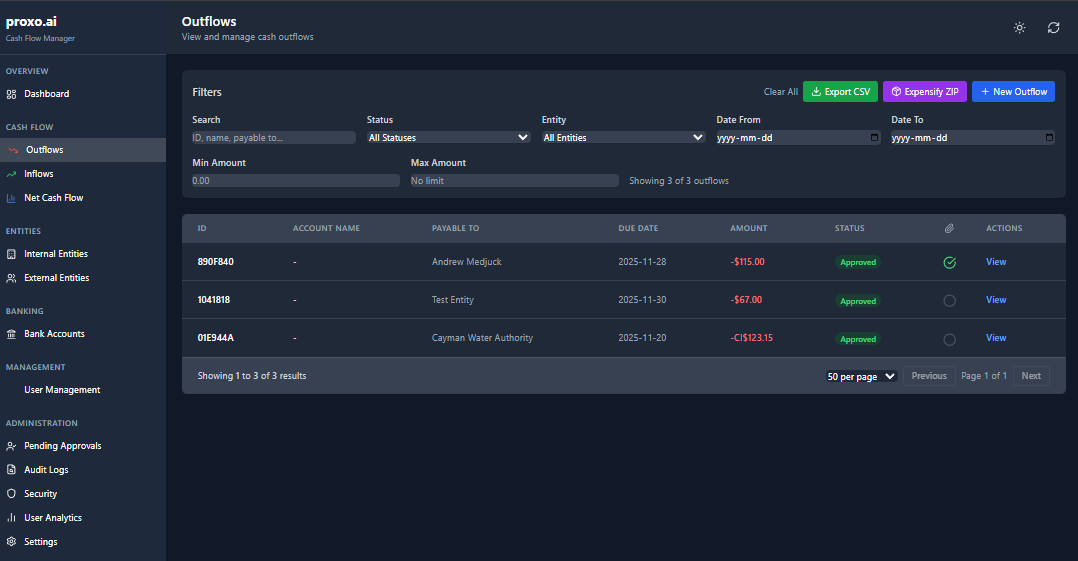The image size is (1078, 561).
Task: Click Andrew Medjuck payee cell
Action: pos(467,262)
